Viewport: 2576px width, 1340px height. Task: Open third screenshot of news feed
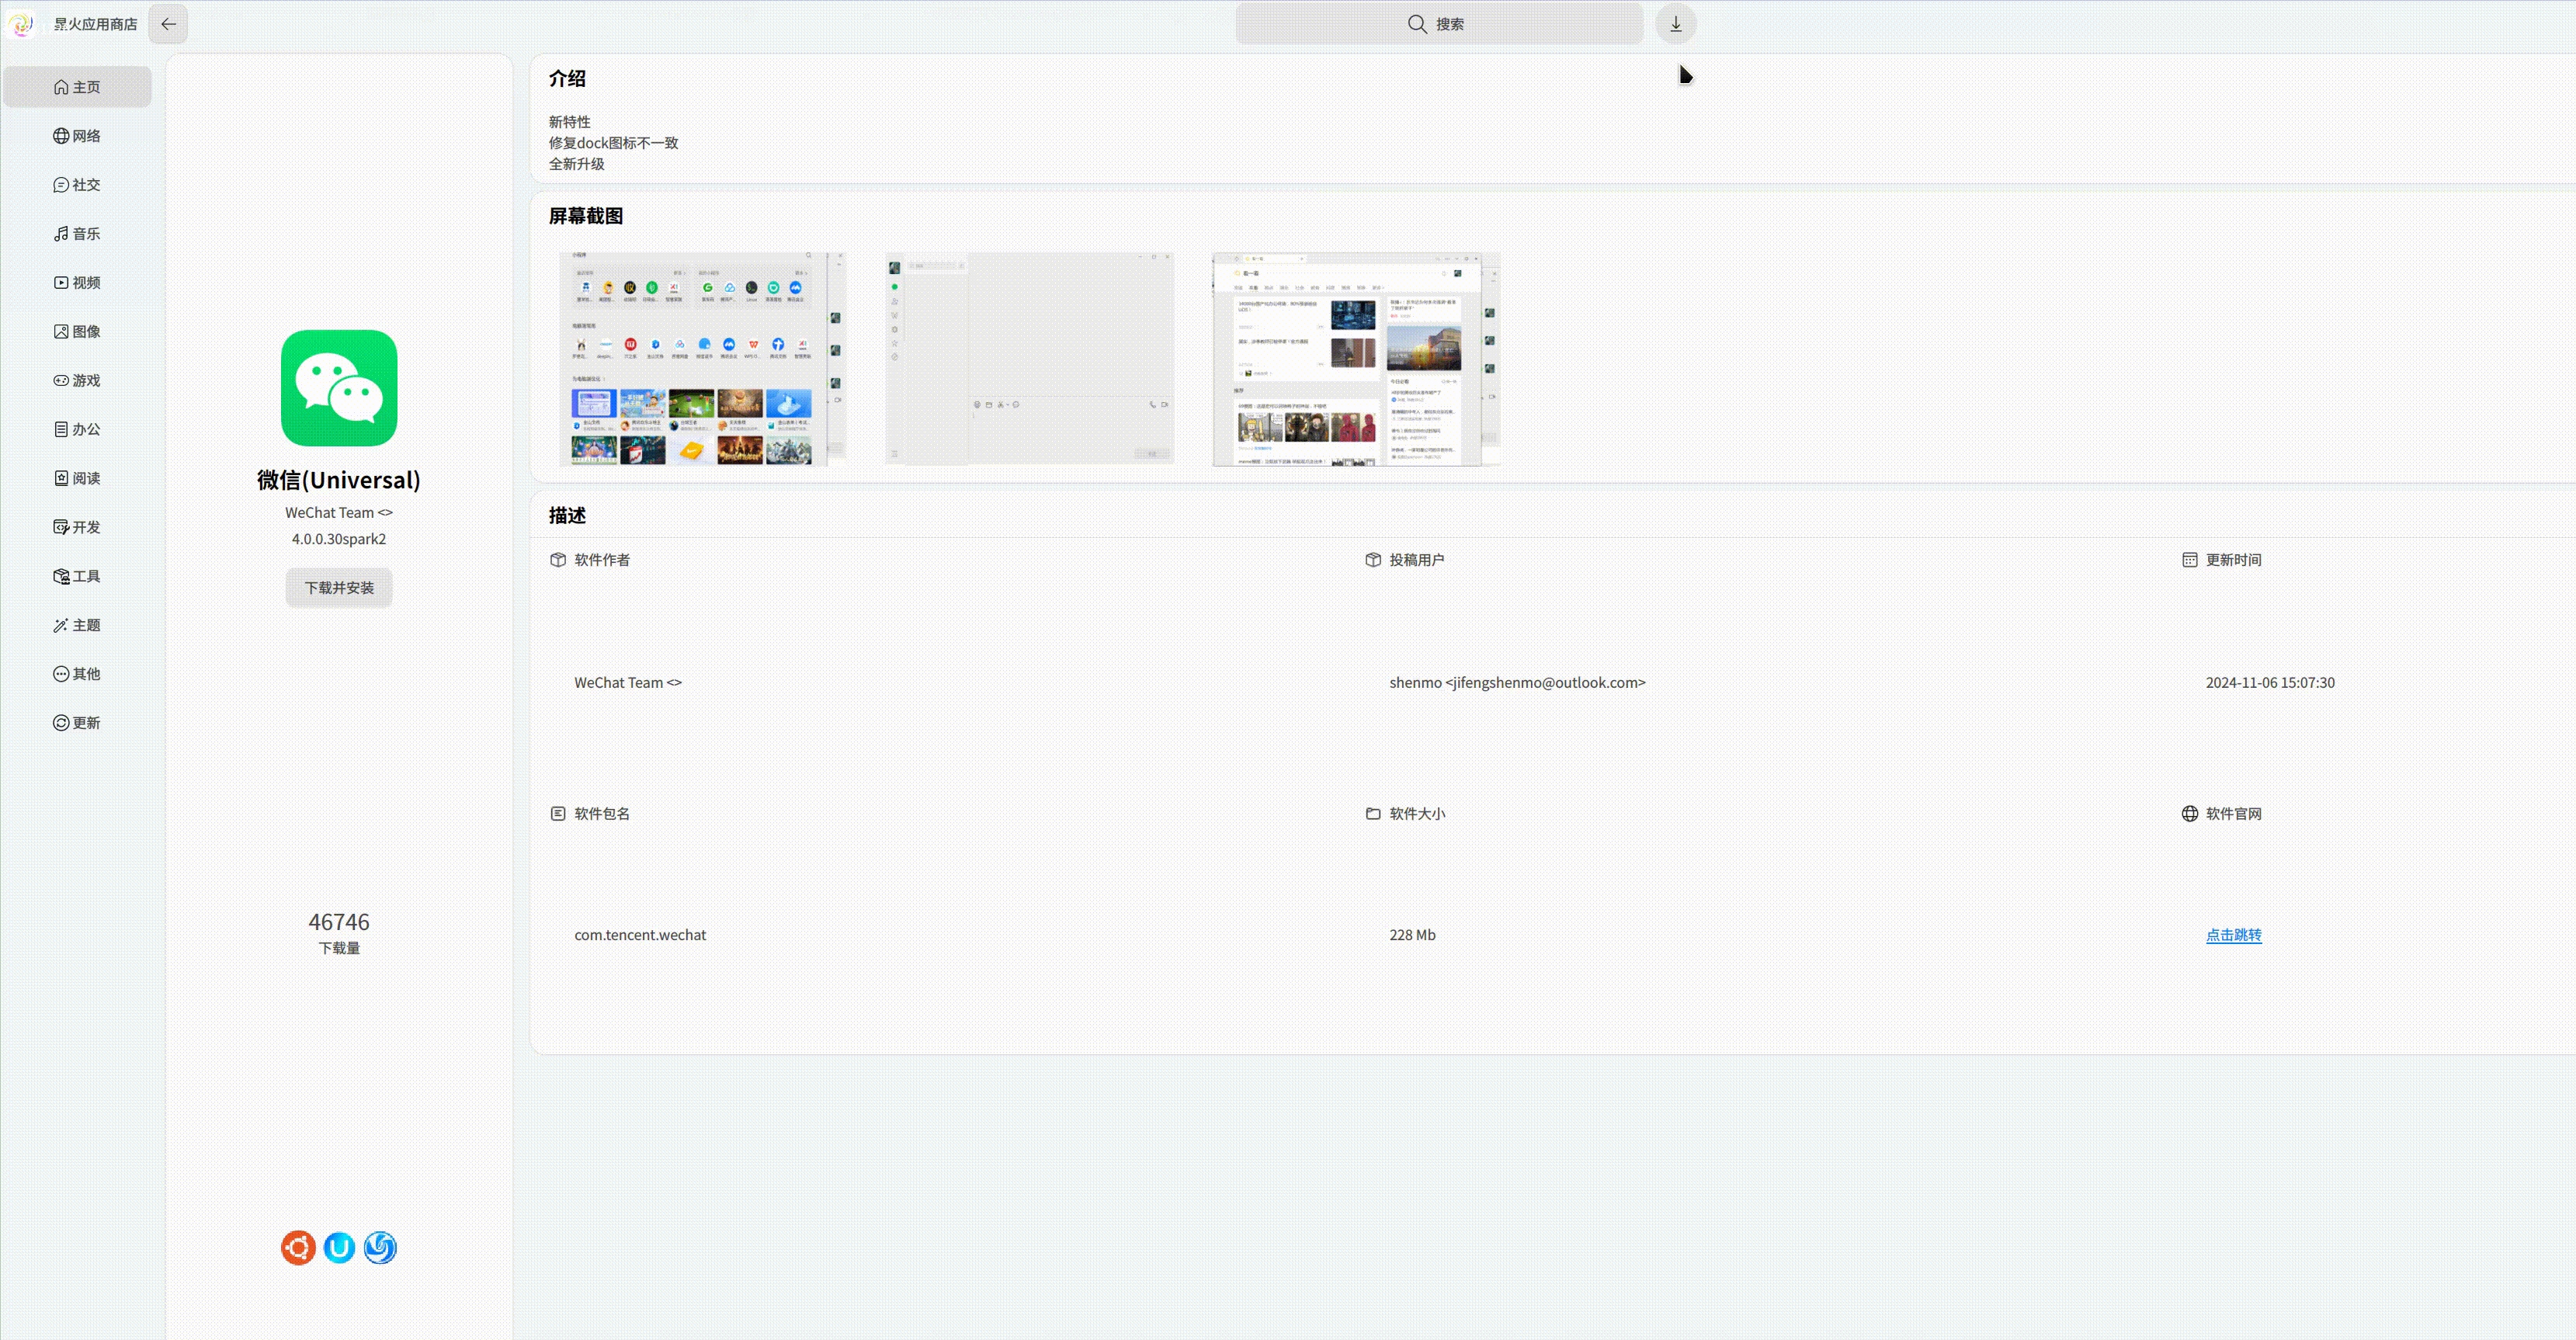pos(1356,359)
